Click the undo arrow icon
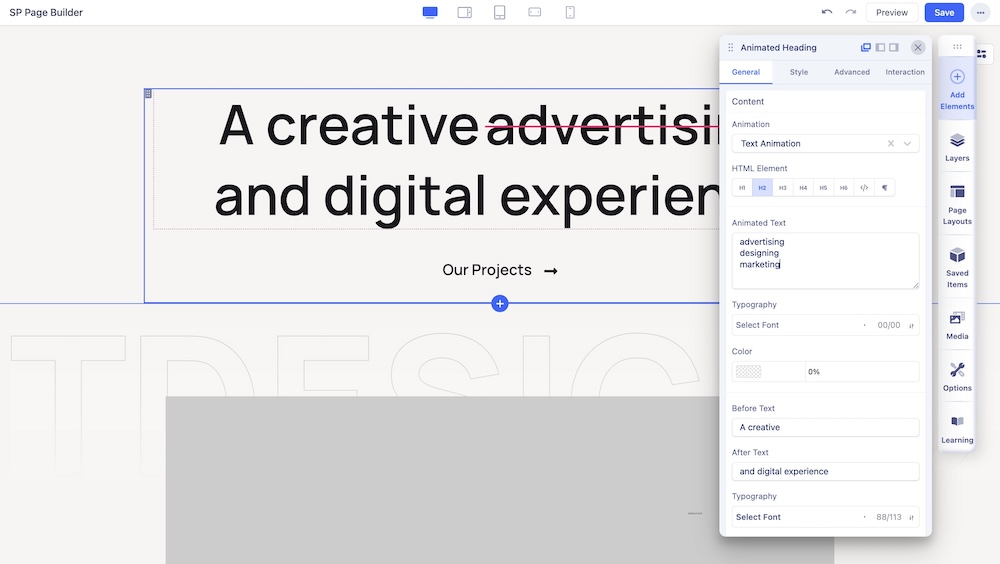Screen dimensions: 1000x564 point(827,12)
